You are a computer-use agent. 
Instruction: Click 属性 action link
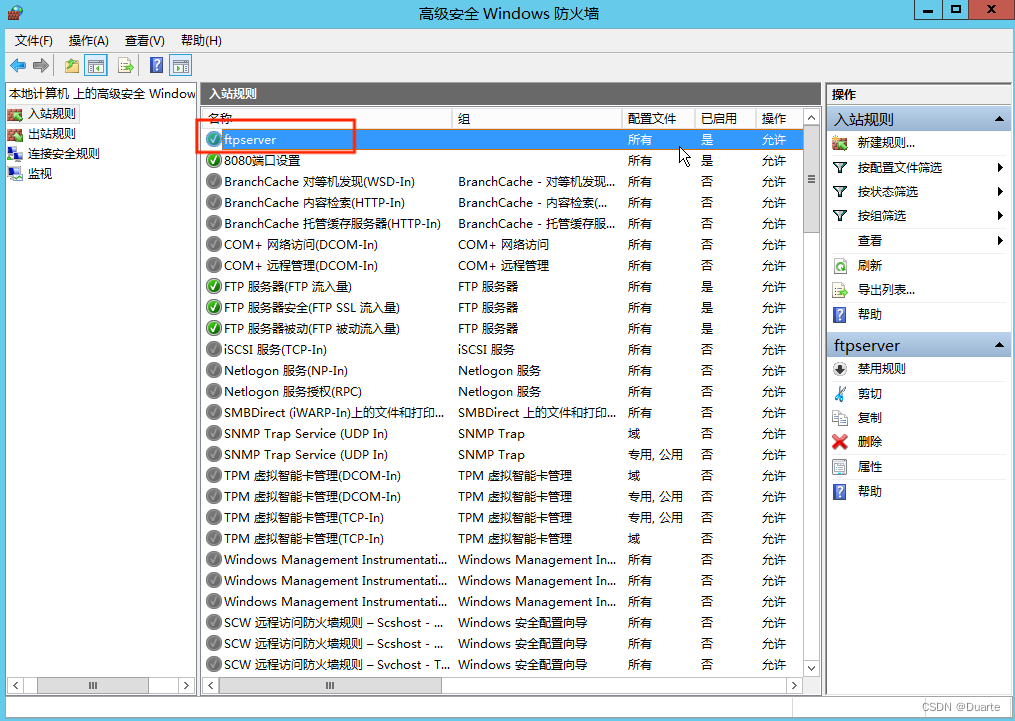click(869, 467)
